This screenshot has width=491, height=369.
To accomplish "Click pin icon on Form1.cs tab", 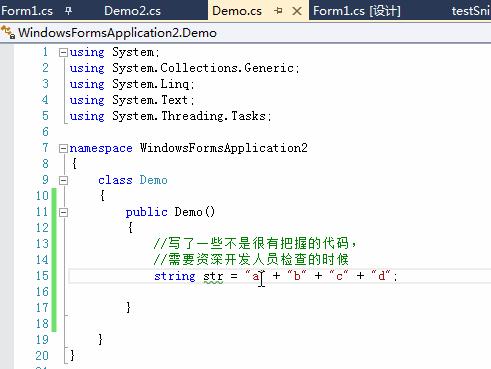I will 68,11.
